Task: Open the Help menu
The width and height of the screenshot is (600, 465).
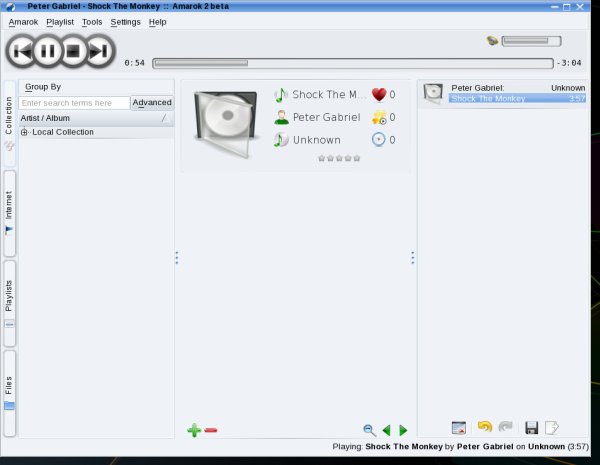Action: 157,22
